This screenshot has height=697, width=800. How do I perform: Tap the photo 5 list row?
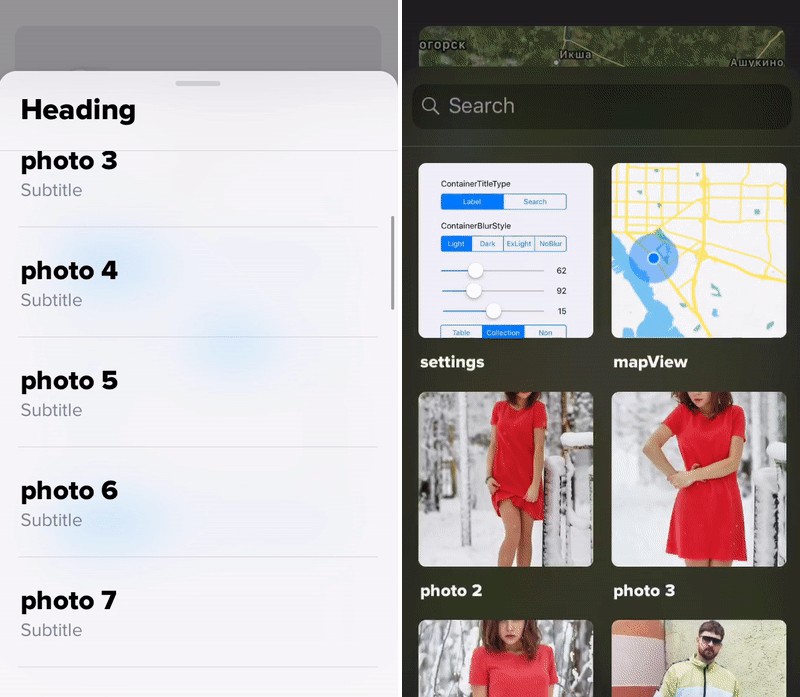pyautogui.click(x=198, y=393)
